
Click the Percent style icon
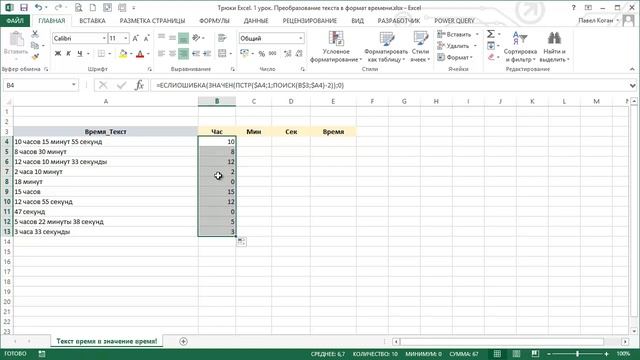pos(262,54)
